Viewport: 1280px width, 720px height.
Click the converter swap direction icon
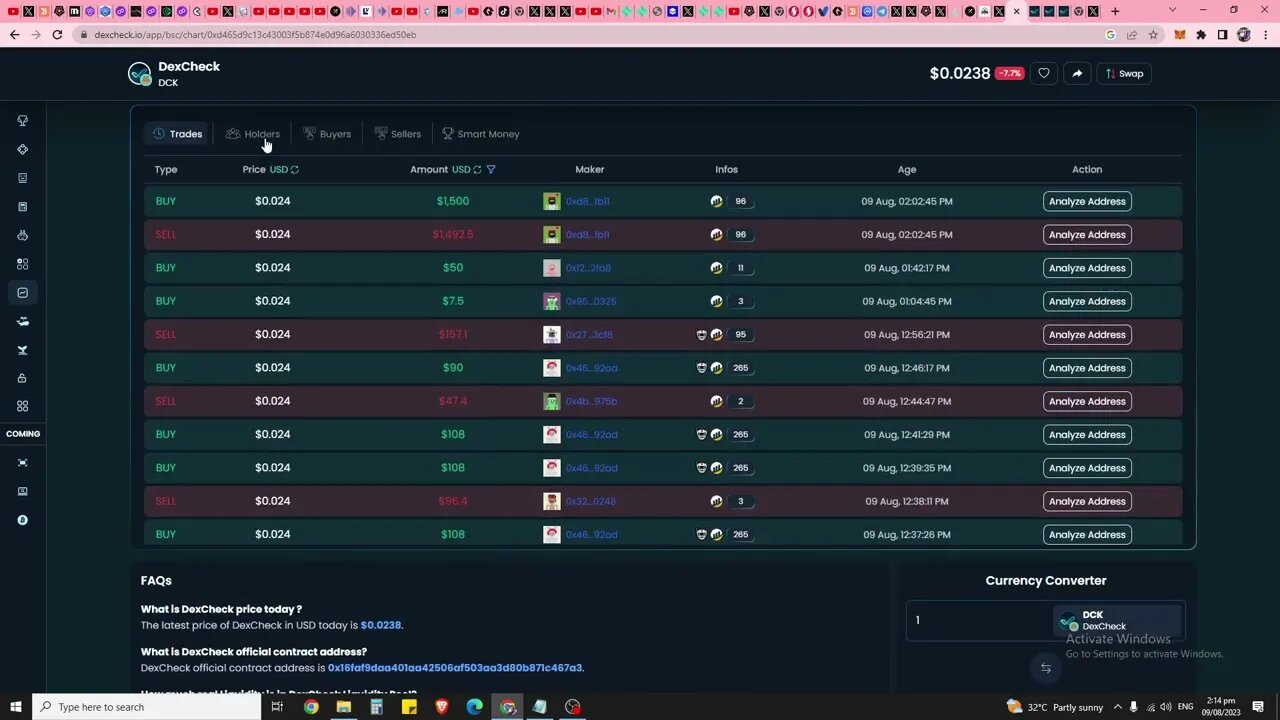(x=1045, y=668)
